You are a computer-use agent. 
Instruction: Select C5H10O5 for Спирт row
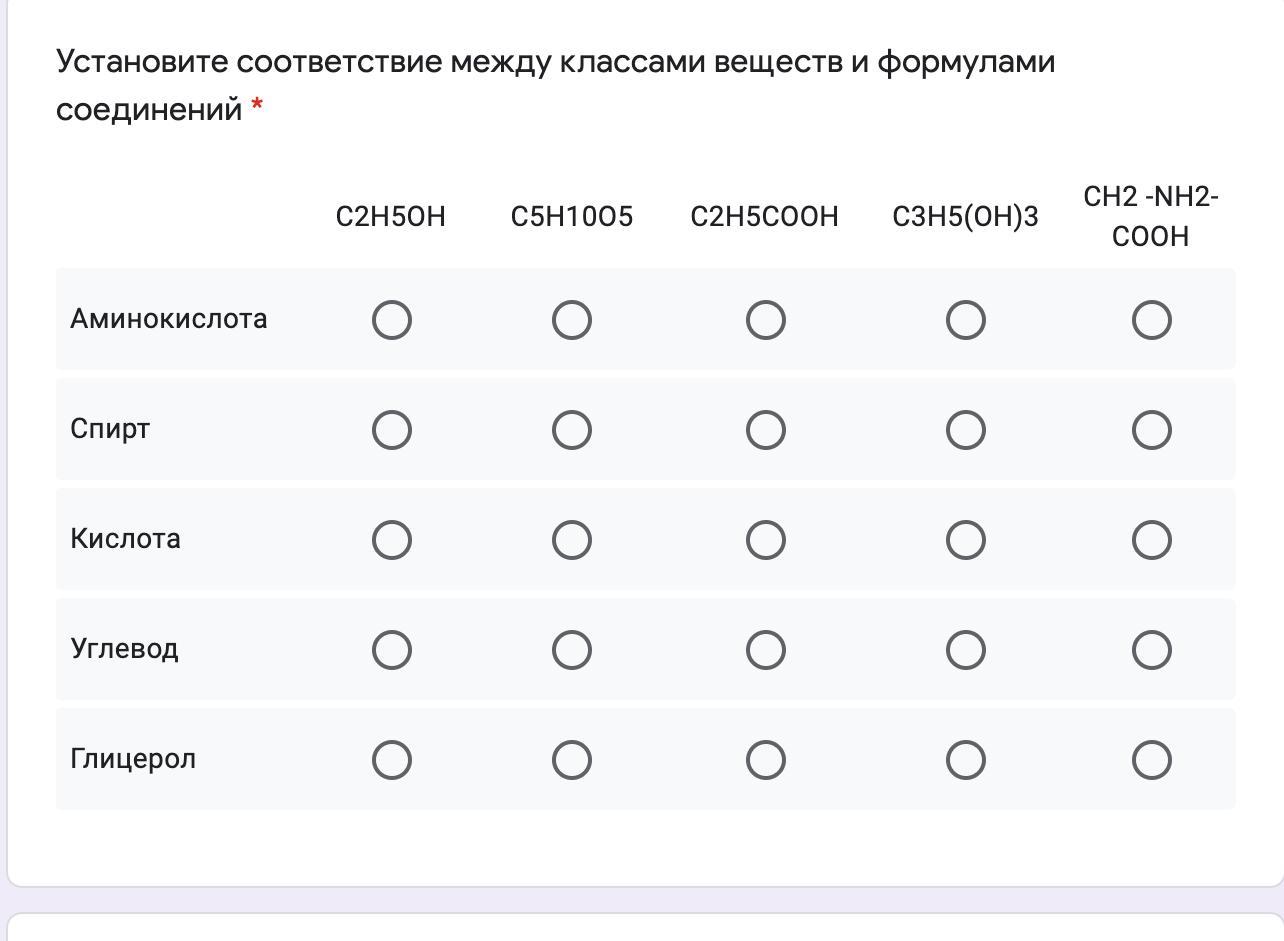(x=571, y=430)
